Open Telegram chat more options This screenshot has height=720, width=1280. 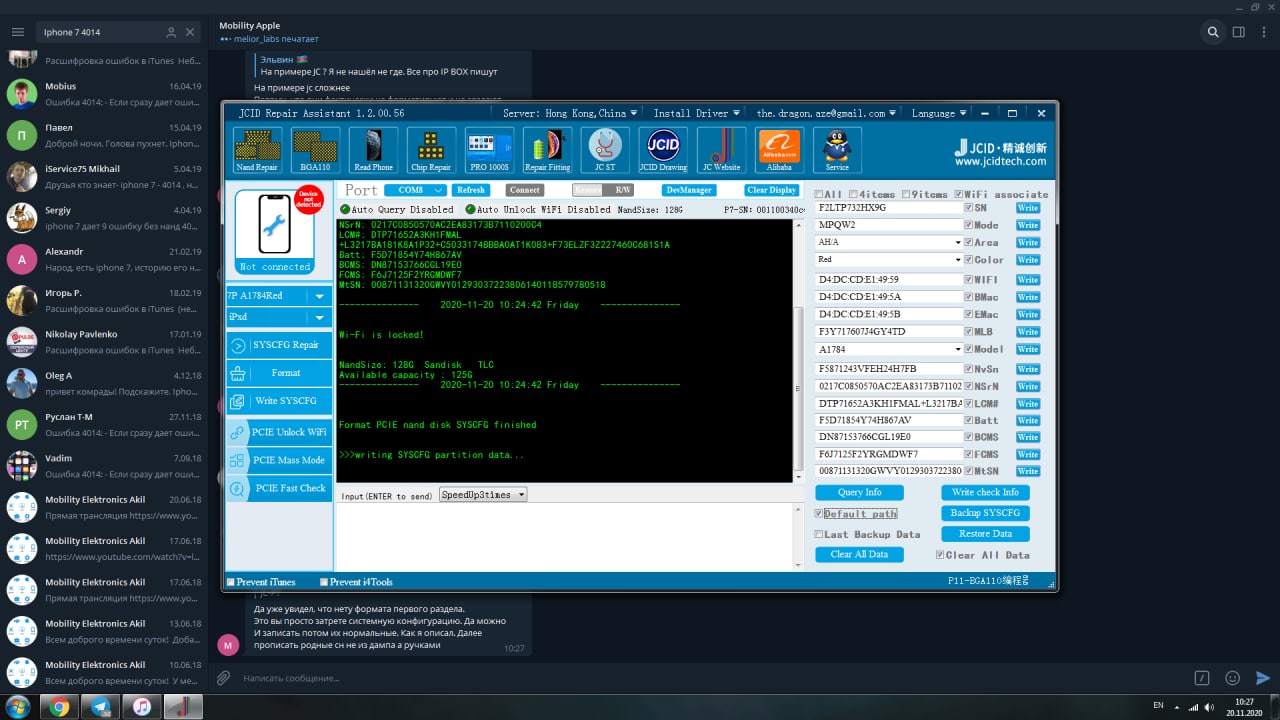(x=1262, y=32)
